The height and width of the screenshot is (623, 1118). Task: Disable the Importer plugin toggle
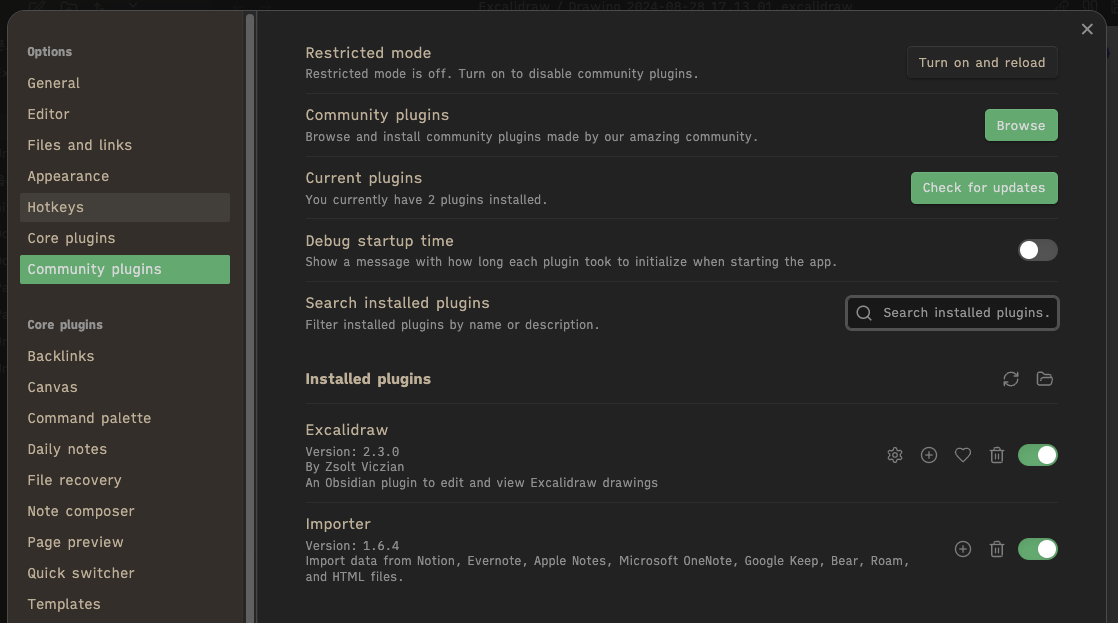(x=1037, y=549)
